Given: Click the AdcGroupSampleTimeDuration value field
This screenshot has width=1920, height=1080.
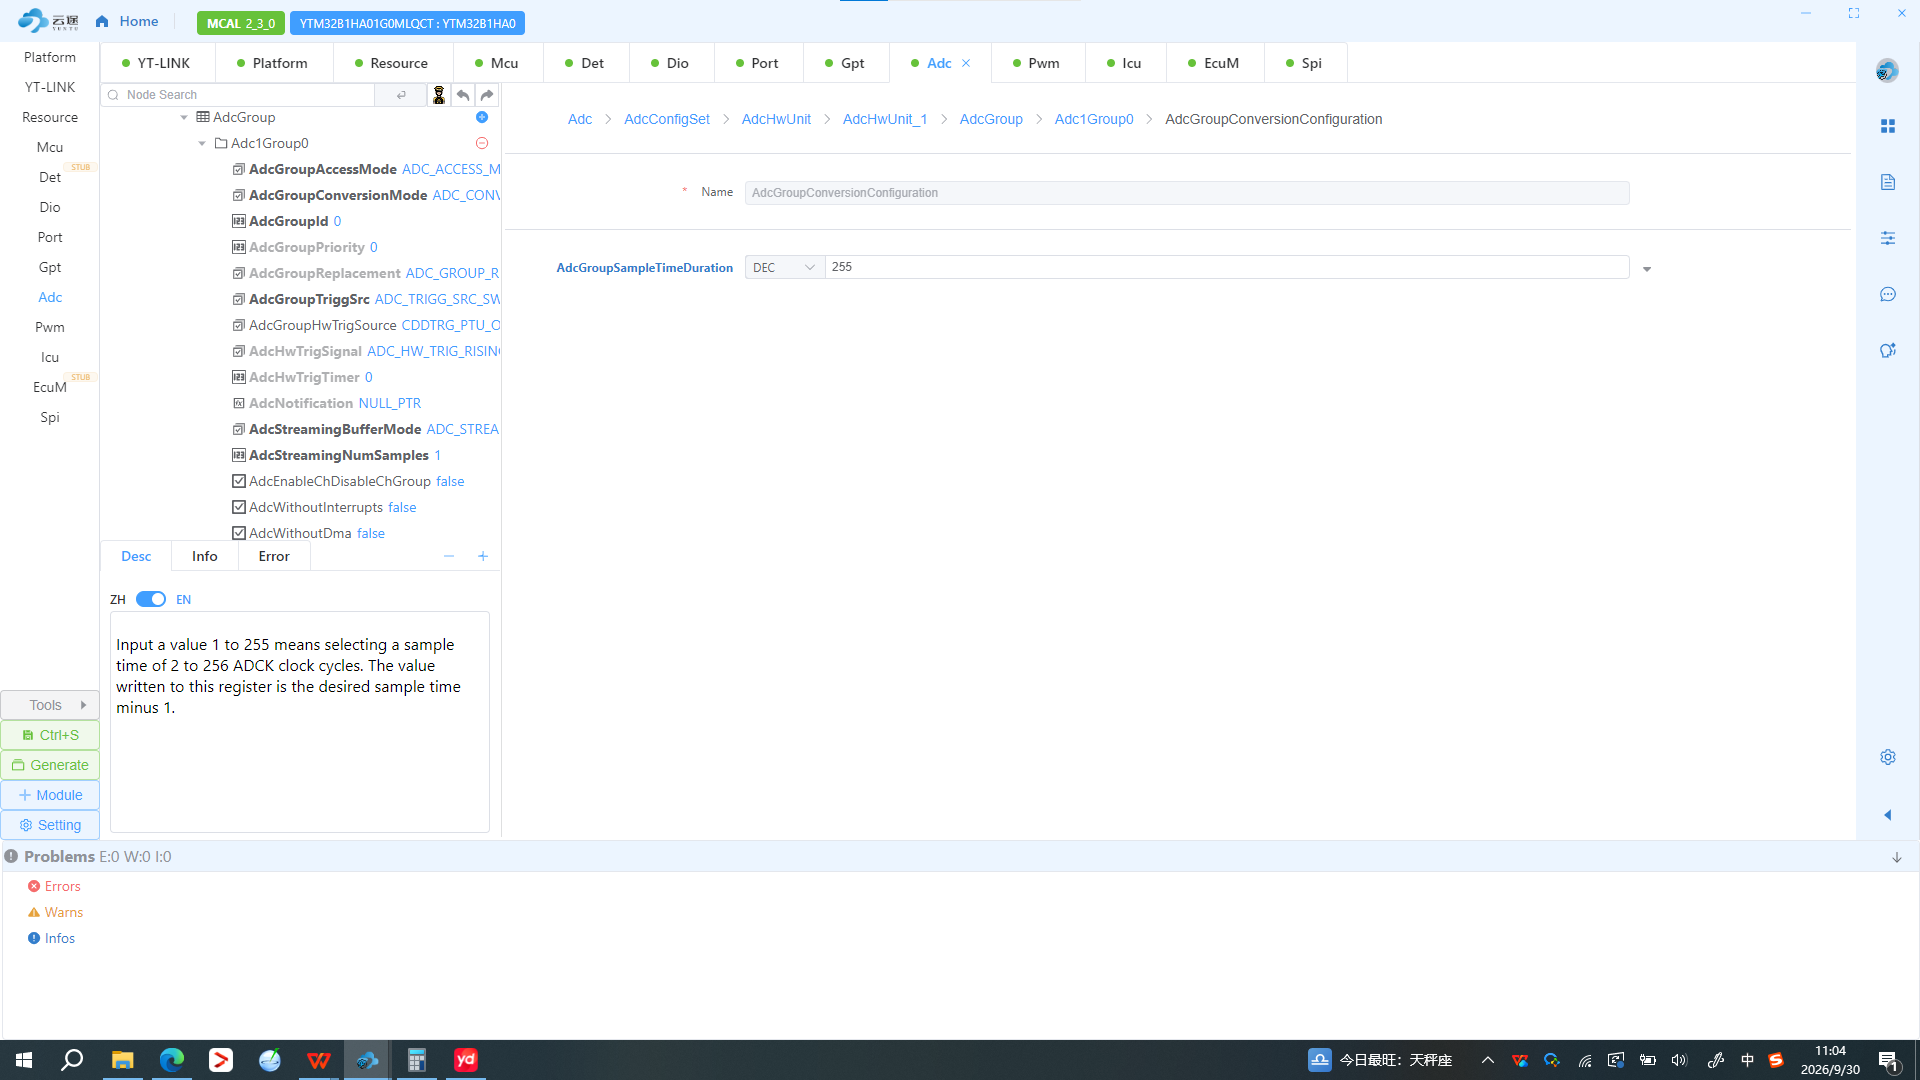Looking at the screenshot, I should (x=1227, y=267).
